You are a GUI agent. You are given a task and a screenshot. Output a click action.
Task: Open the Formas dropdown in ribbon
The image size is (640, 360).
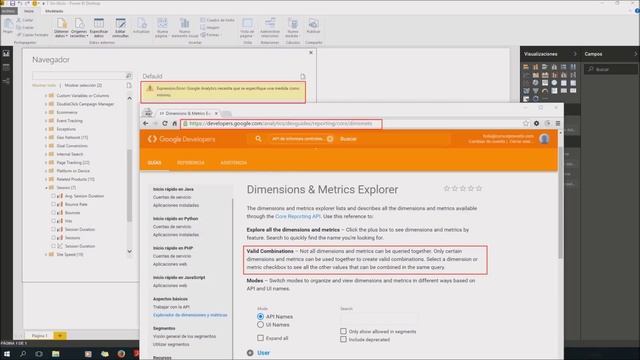coord(211,35)
